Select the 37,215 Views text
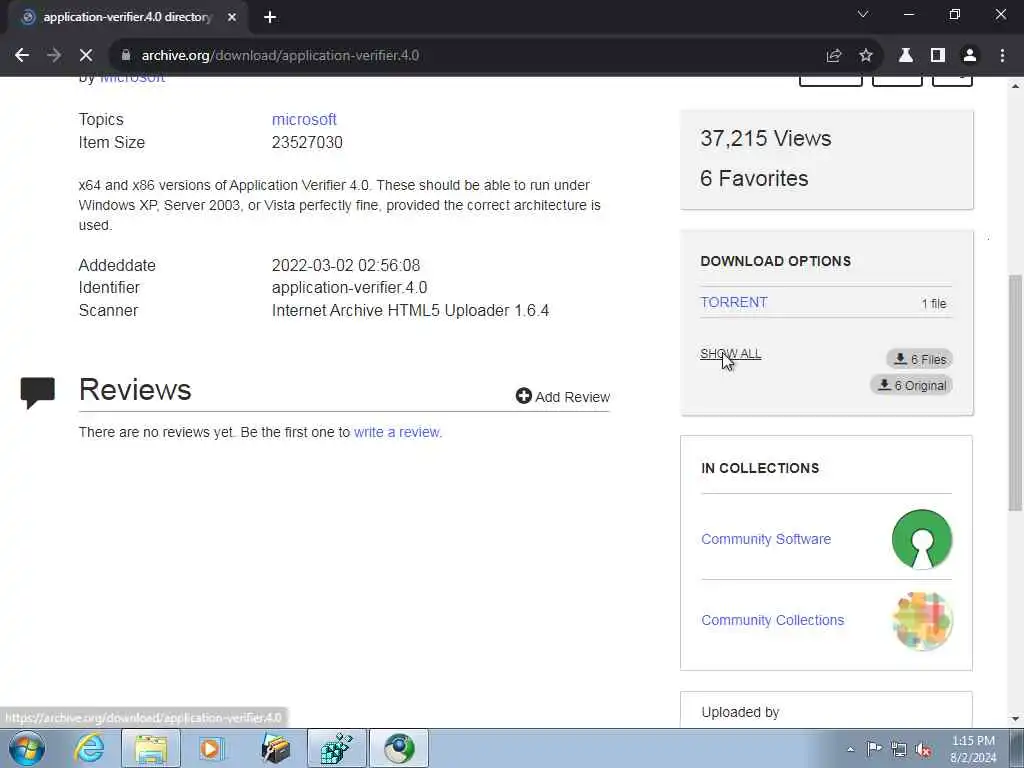The height and width of the screenshot is (768, 1024). pos(765,138)
